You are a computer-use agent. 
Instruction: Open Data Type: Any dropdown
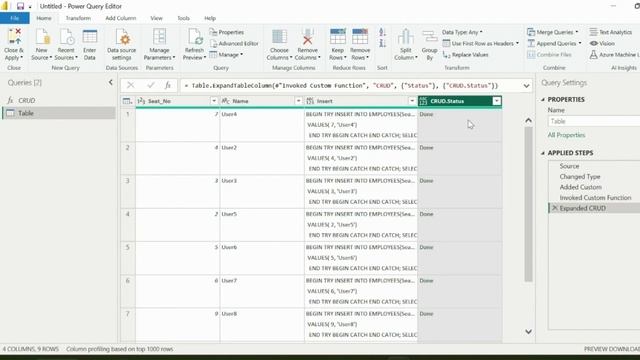462,32
